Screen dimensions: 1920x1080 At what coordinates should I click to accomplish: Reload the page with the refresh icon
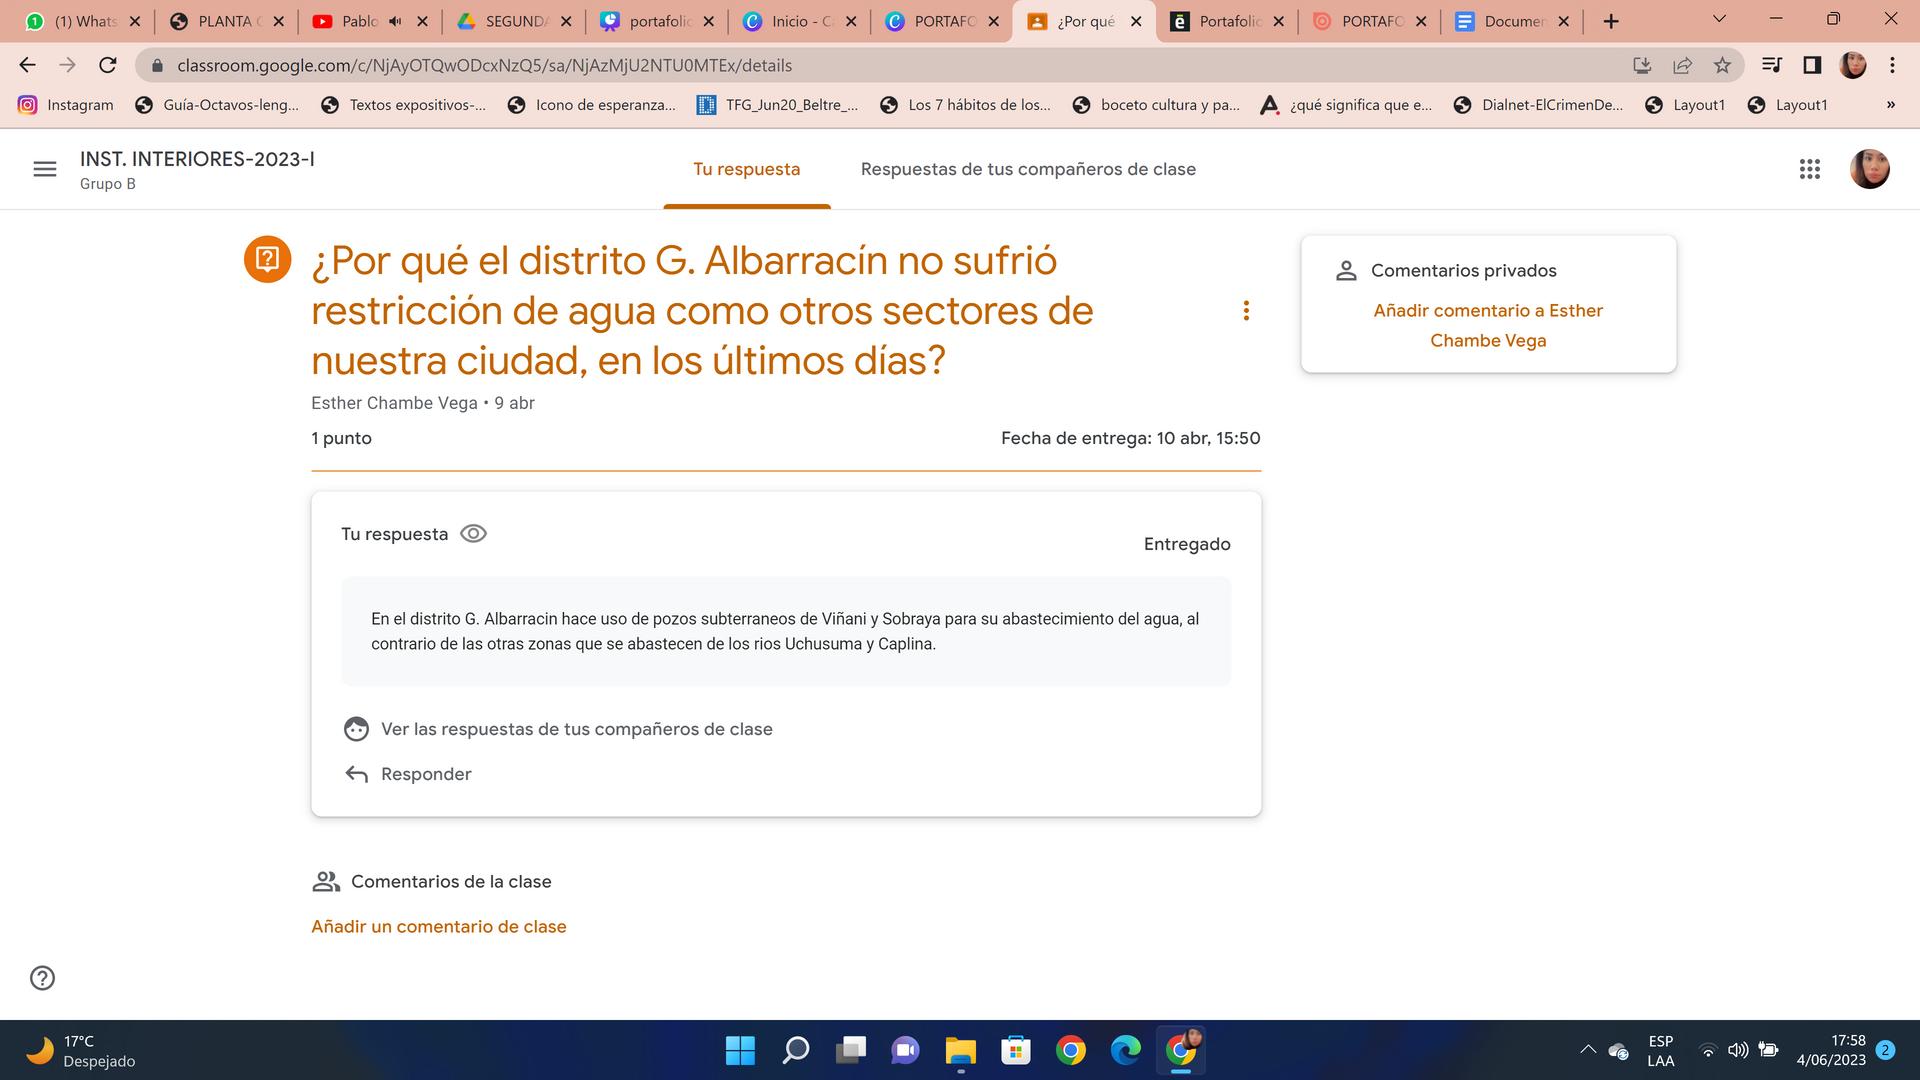point(108,65)
